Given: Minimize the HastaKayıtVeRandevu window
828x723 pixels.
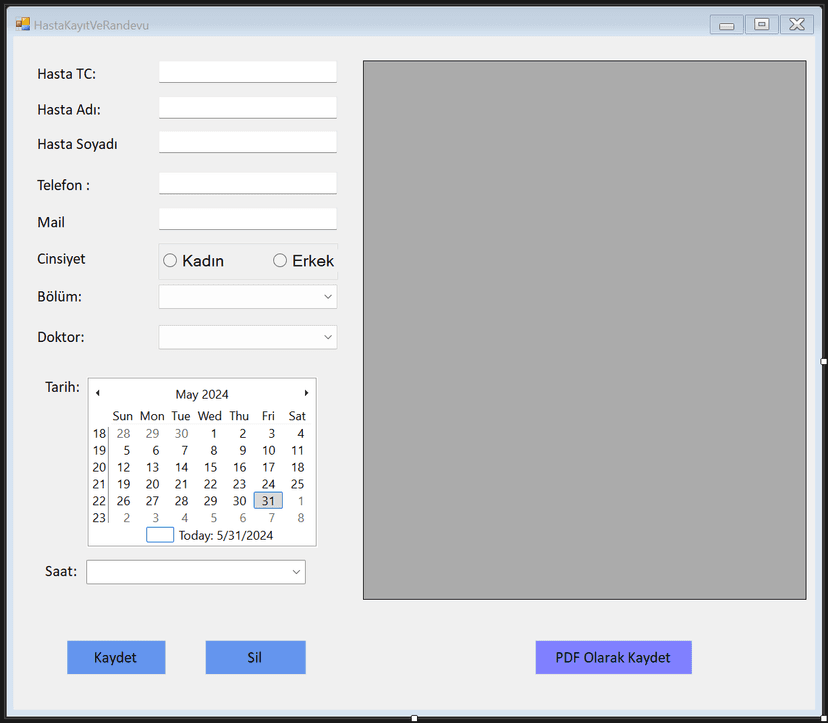Looking at the screenshot, I should coord(727,25).
